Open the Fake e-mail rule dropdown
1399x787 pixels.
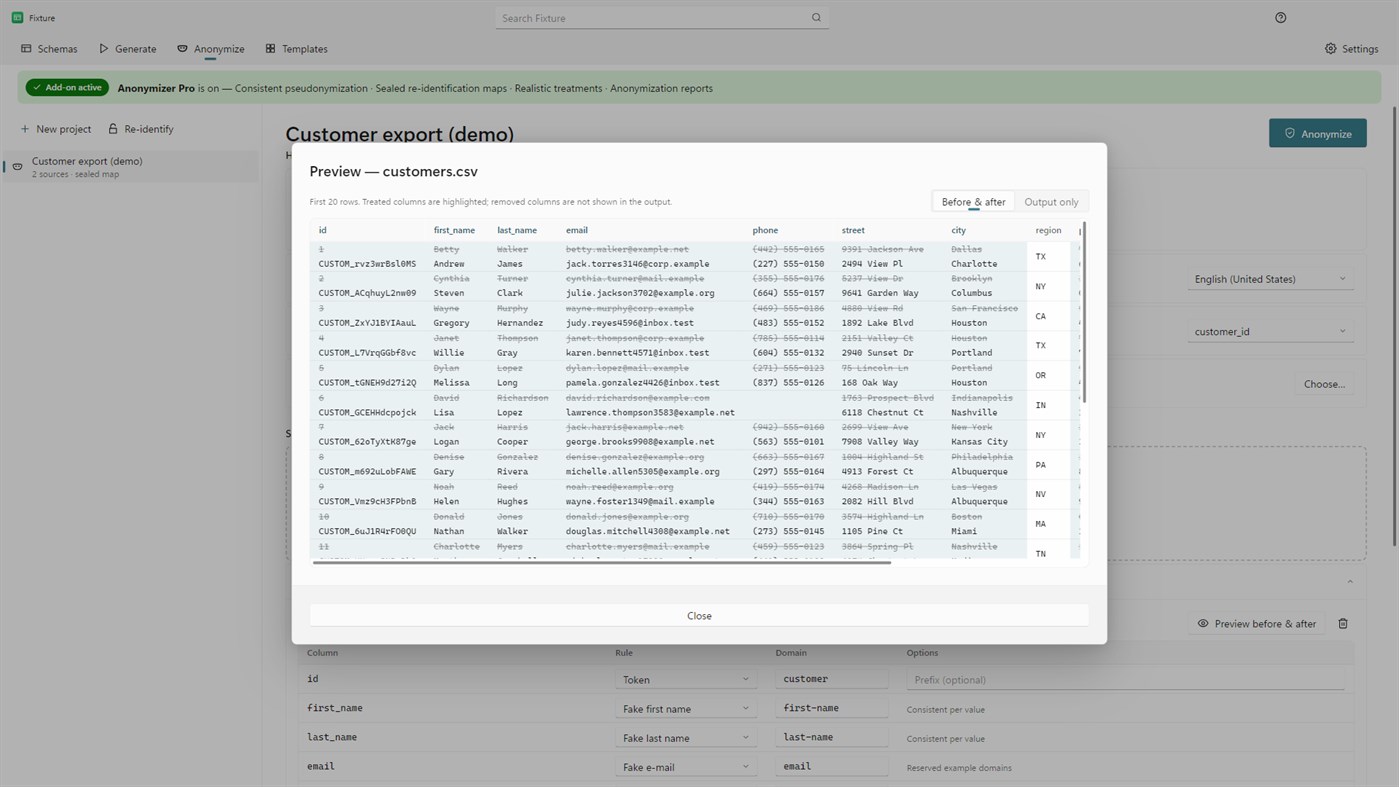point(685,767)
